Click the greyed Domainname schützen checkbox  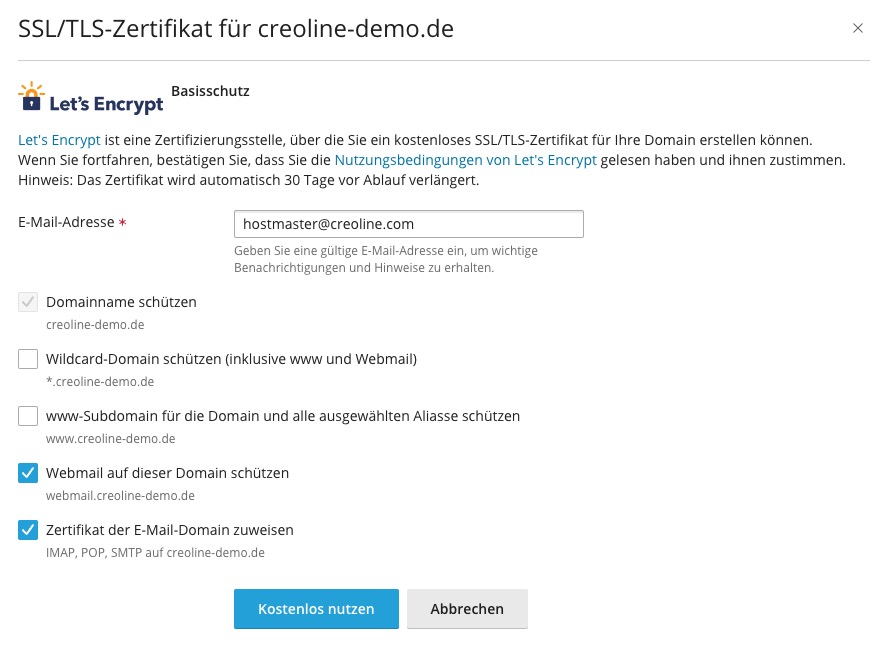[x=28, y=302]
